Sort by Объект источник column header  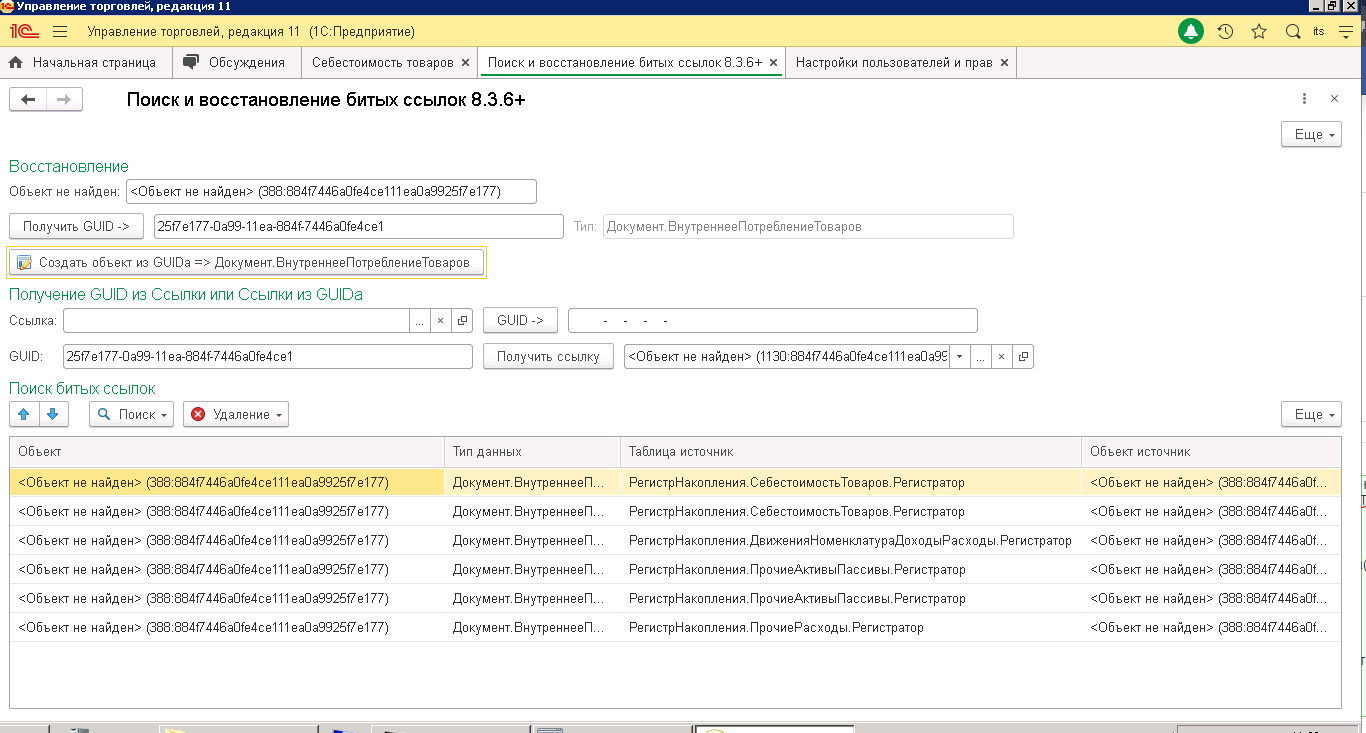[x=1212, y=452]
